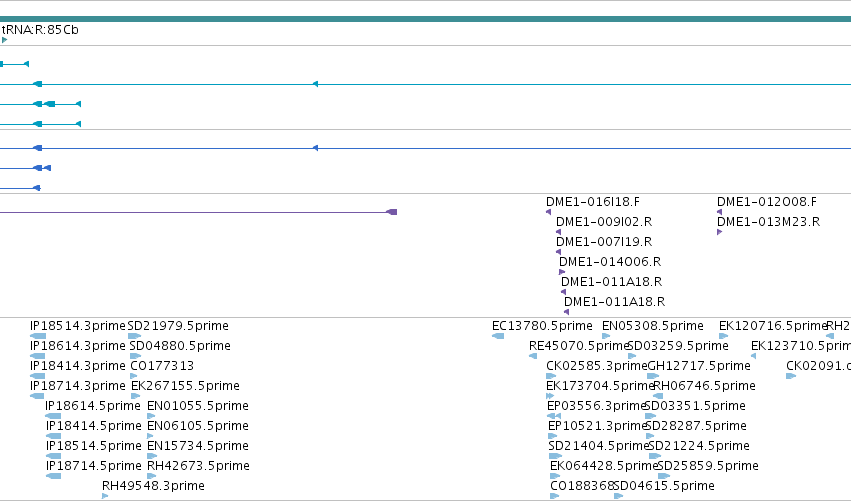Choose the IP18714.3prime label

pos(77,386)
